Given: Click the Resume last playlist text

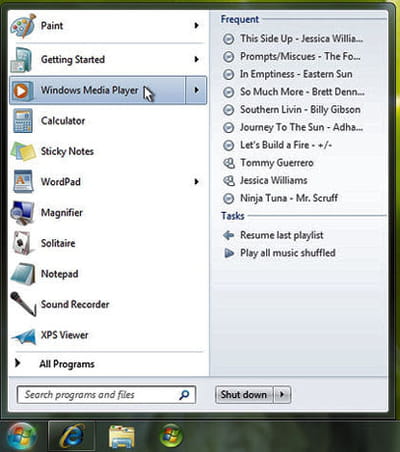Looking at the screenshot, I should (x=282, y=235).
